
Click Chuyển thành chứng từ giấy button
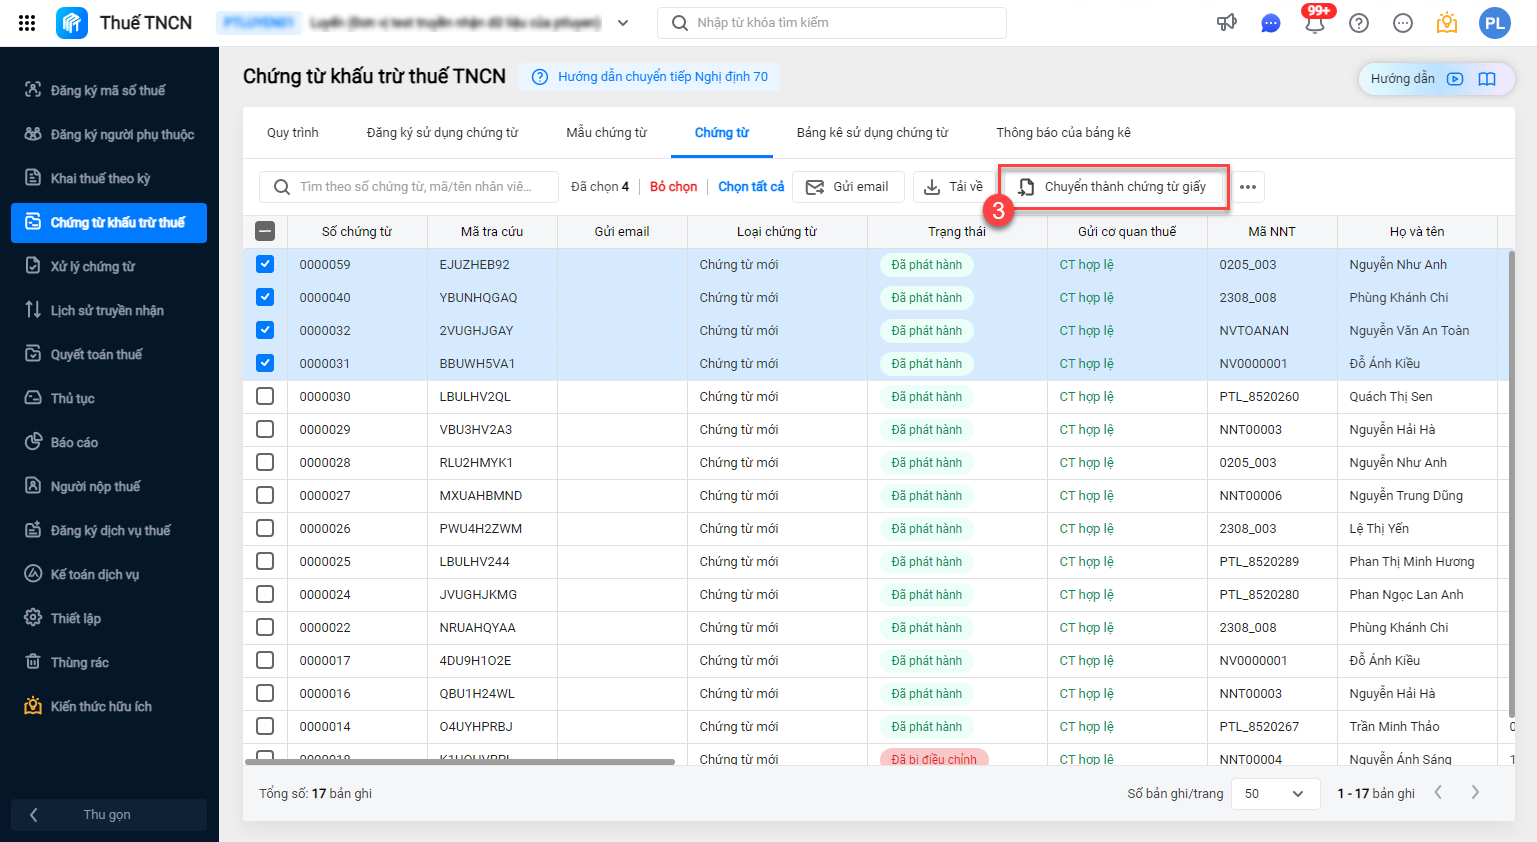(1114, 187)
